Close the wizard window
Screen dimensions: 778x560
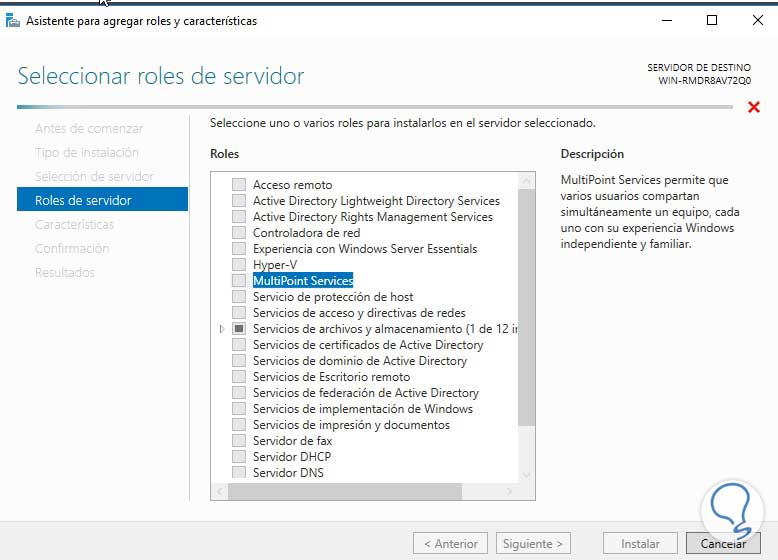(758, 20)
